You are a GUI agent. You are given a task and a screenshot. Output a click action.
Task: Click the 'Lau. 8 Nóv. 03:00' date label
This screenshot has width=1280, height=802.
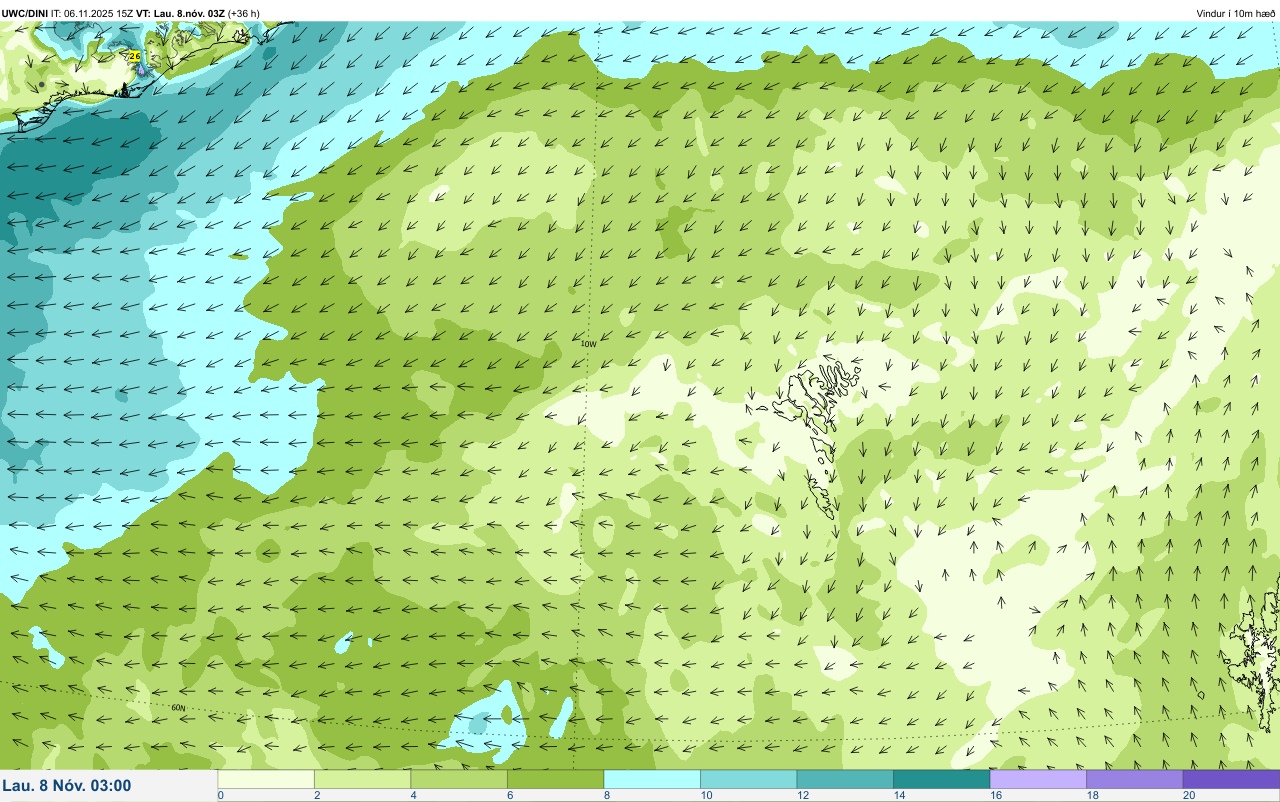[67, 785]
